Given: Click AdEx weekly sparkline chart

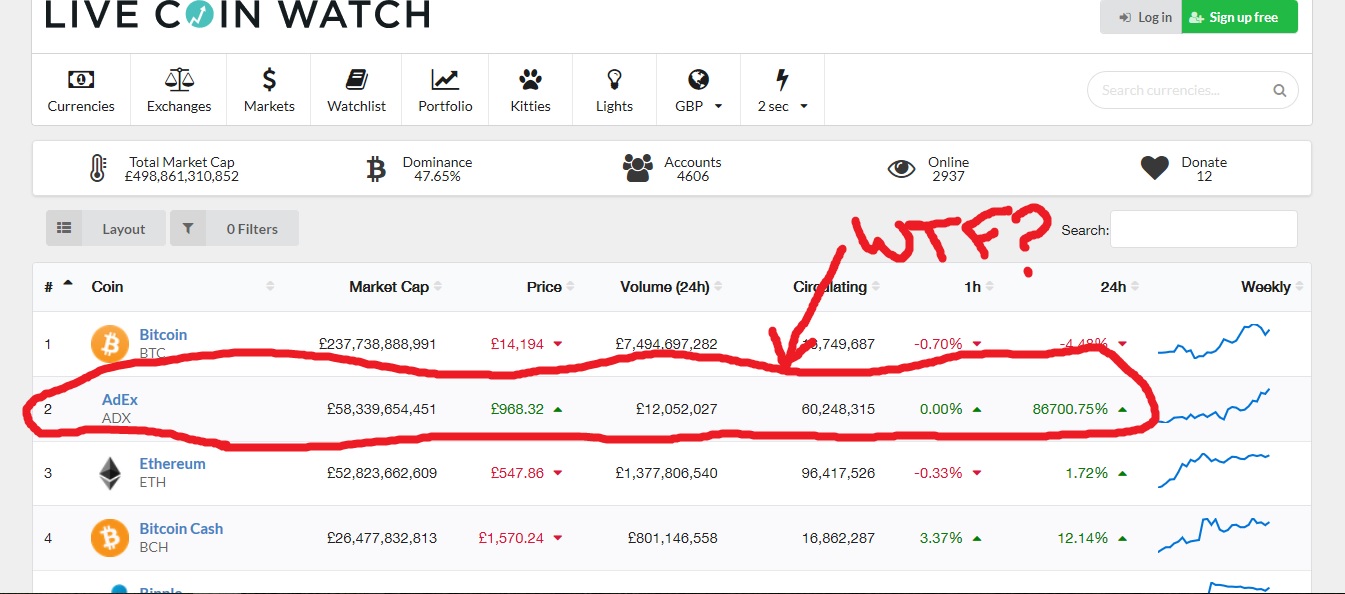Looking at the screenshot, I should tap(1214, 406).
